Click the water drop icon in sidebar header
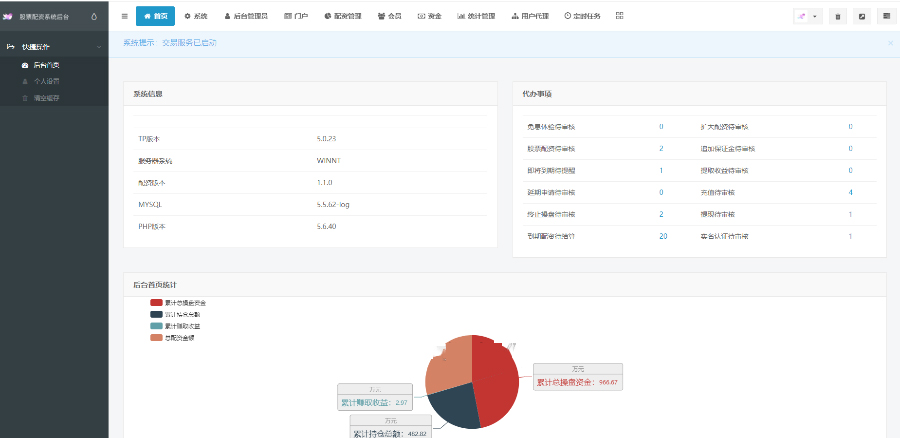This screenshot has height=438, width=900. [94, 16]
